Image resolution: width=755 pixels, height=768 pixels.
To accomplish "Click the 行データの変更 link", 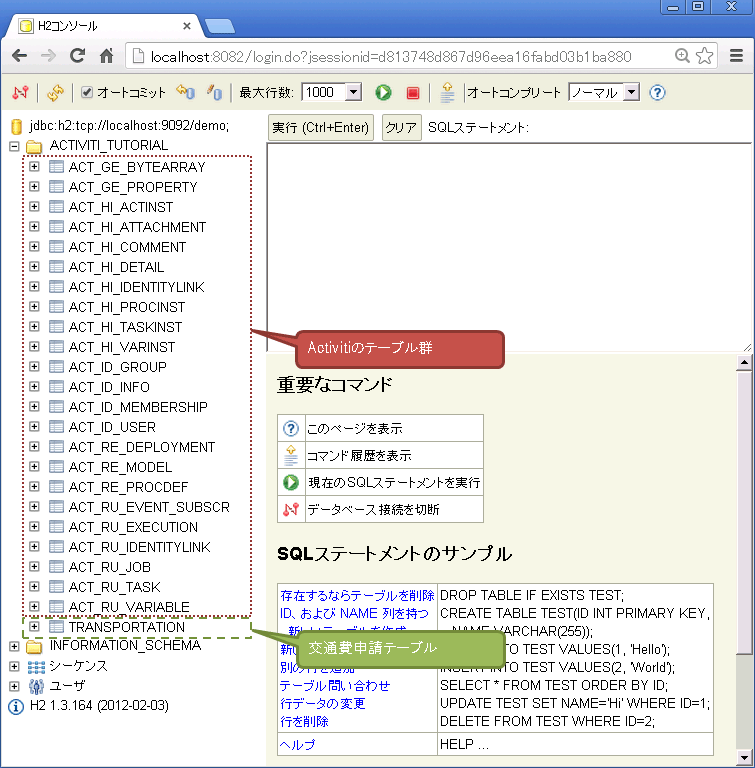I will click(323, 704).
